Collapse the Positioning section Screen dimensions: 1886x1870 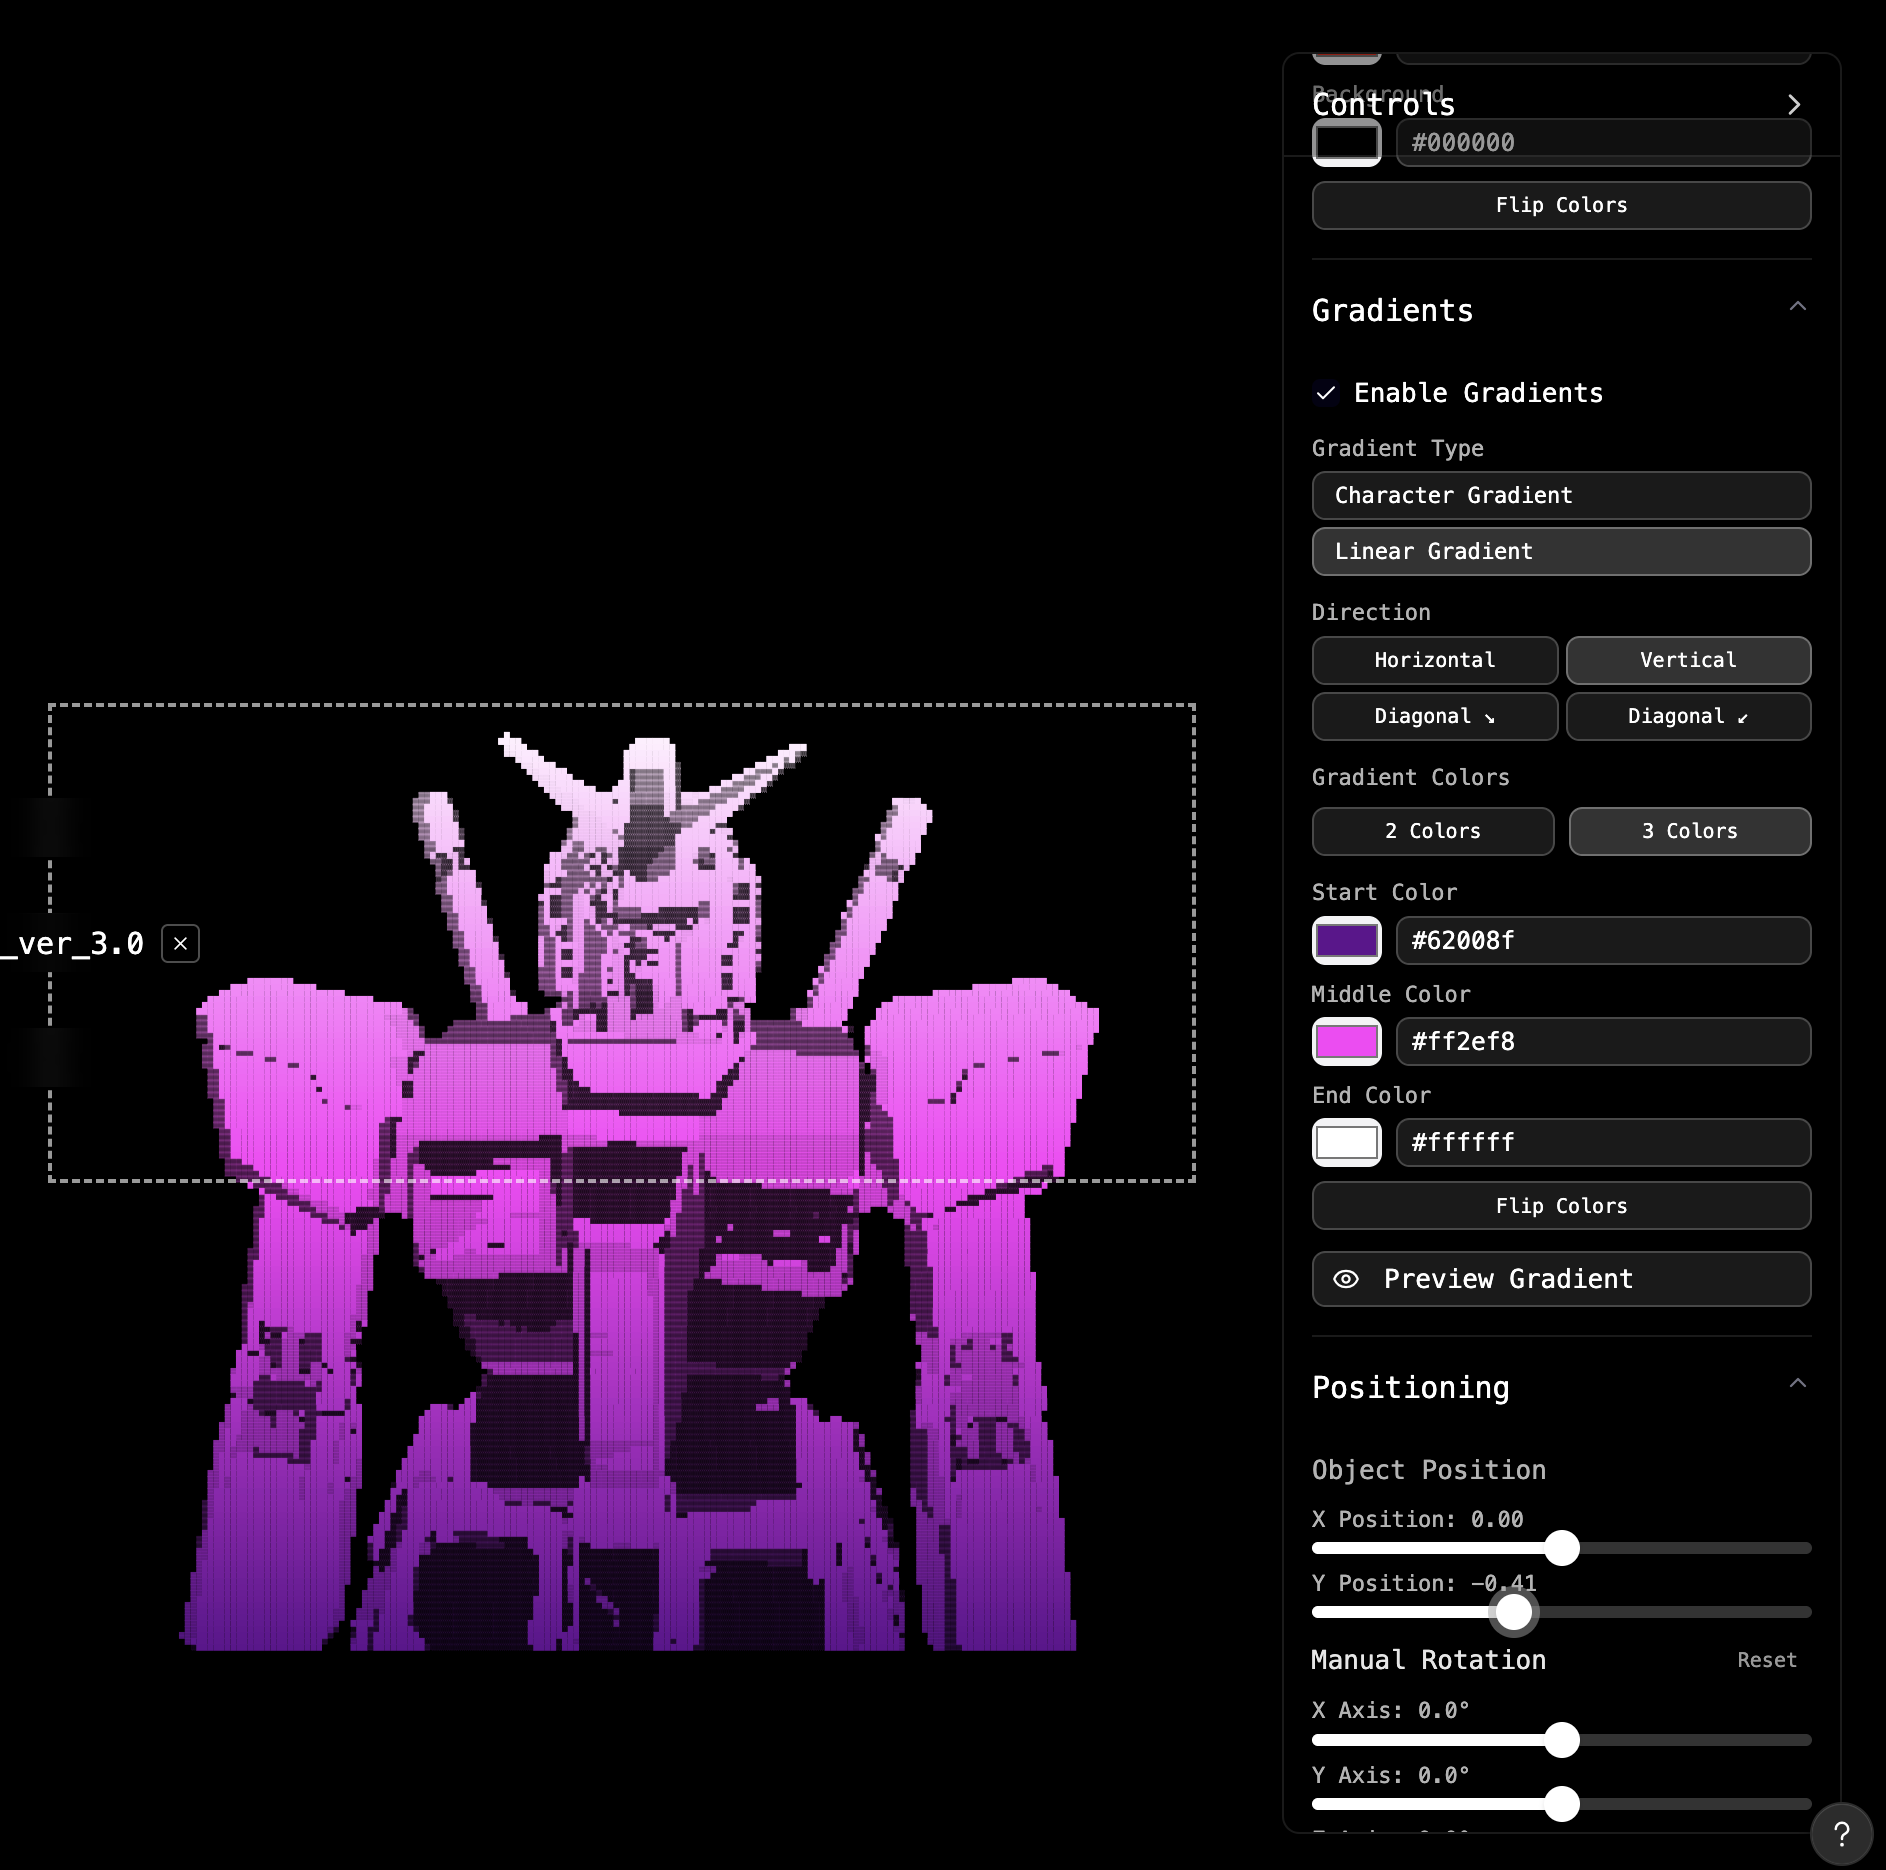pyautogui.click(x=1799, y=1385)
